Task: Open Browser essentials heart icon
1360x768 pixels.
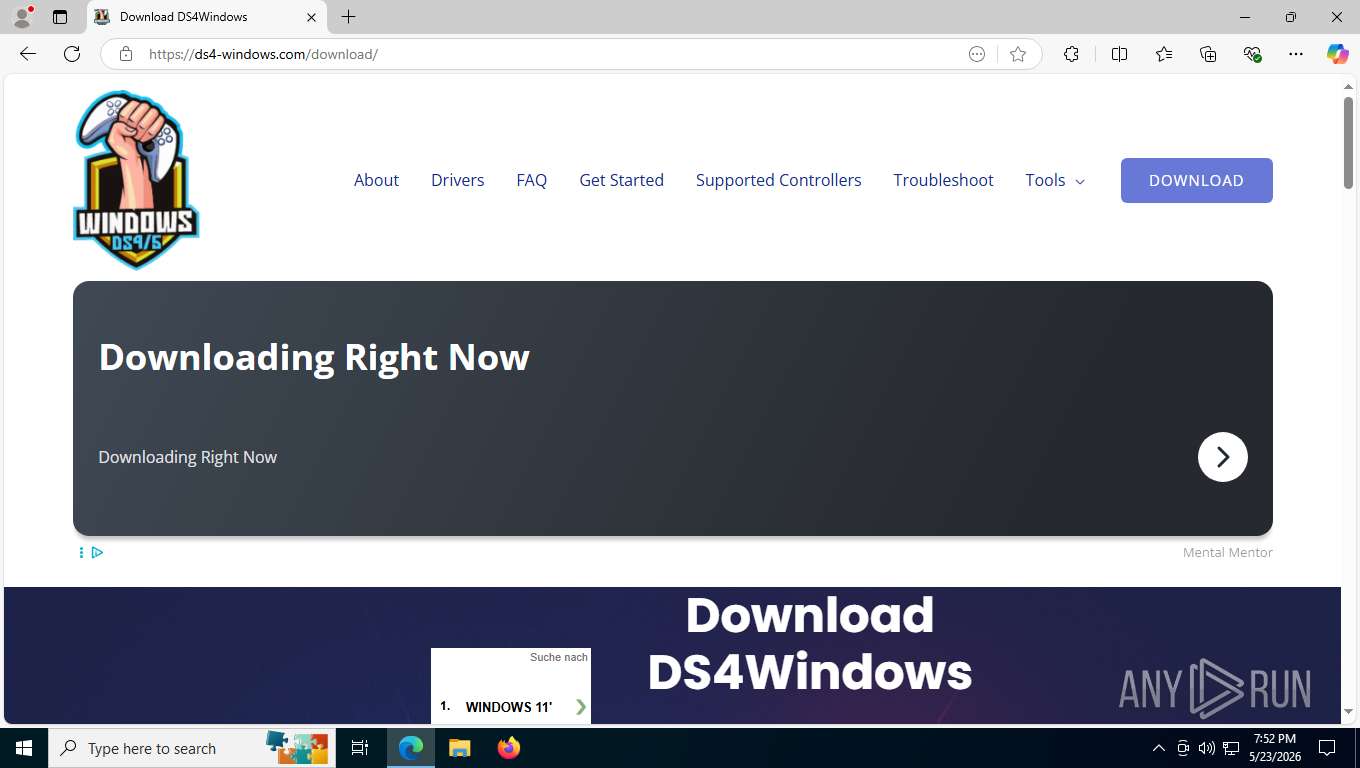Action: 1252,54
